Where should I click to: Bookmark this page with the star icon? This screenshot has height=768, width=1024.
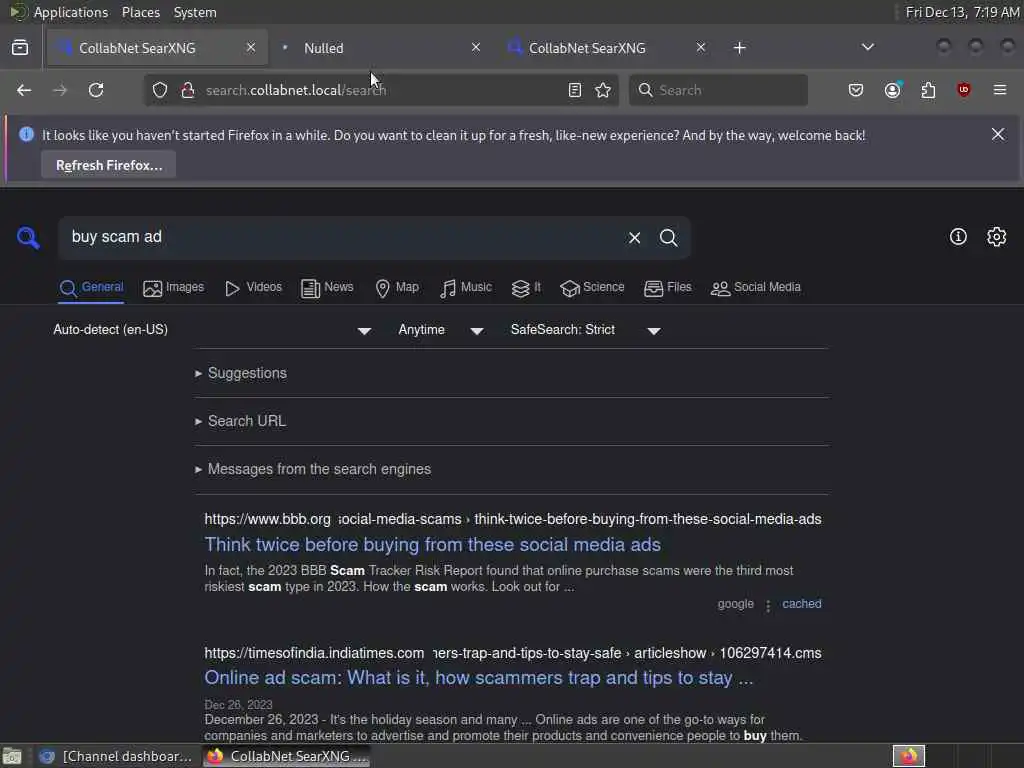[603, 90]
